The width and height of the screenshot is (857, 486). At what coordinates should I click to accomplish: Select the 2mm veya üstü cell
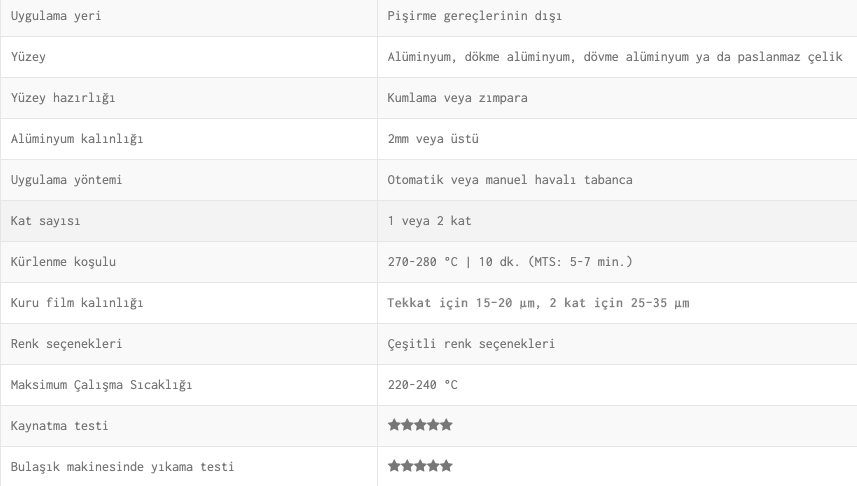click(x=617, y=139)
